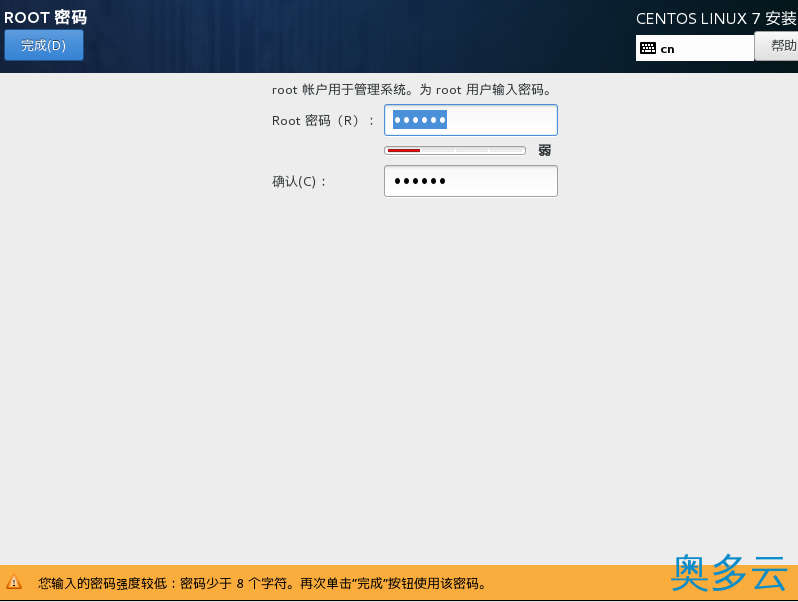Click the weak password warning message
The width and height of the screenshot is (798, 602).
[262, 583]
